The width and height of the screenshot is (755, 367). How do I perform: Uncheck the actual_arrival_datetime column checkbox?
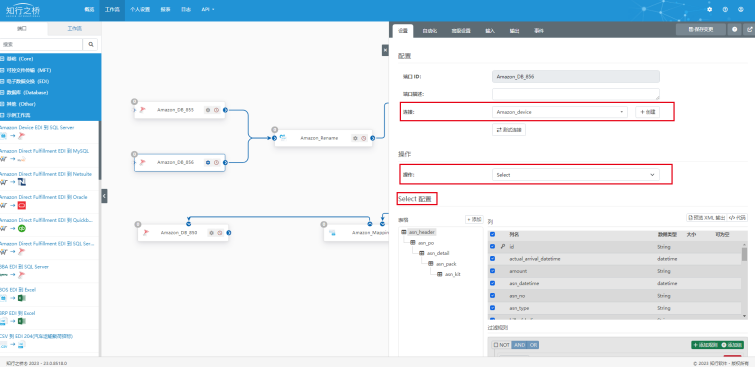(492, 259)
